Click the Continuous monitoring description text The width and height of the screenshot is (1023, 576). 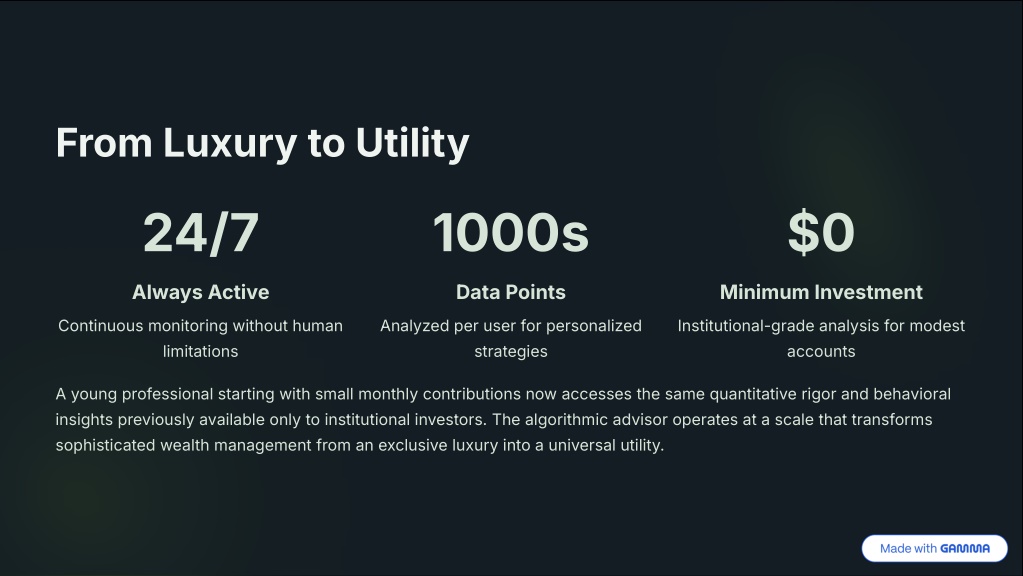(x=200, y=338)
